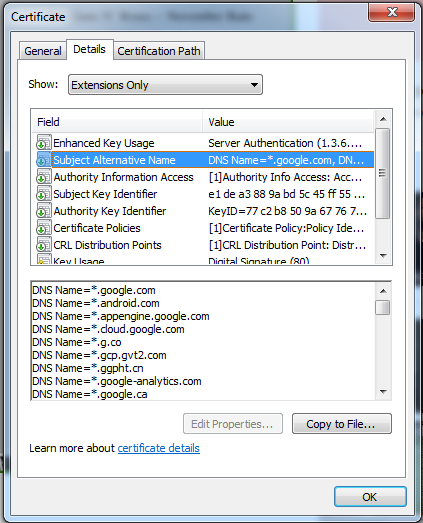This screenshot has width=423, height=523.
Task: Select the Subject Alternative Name field
Action: click(114, 160)
